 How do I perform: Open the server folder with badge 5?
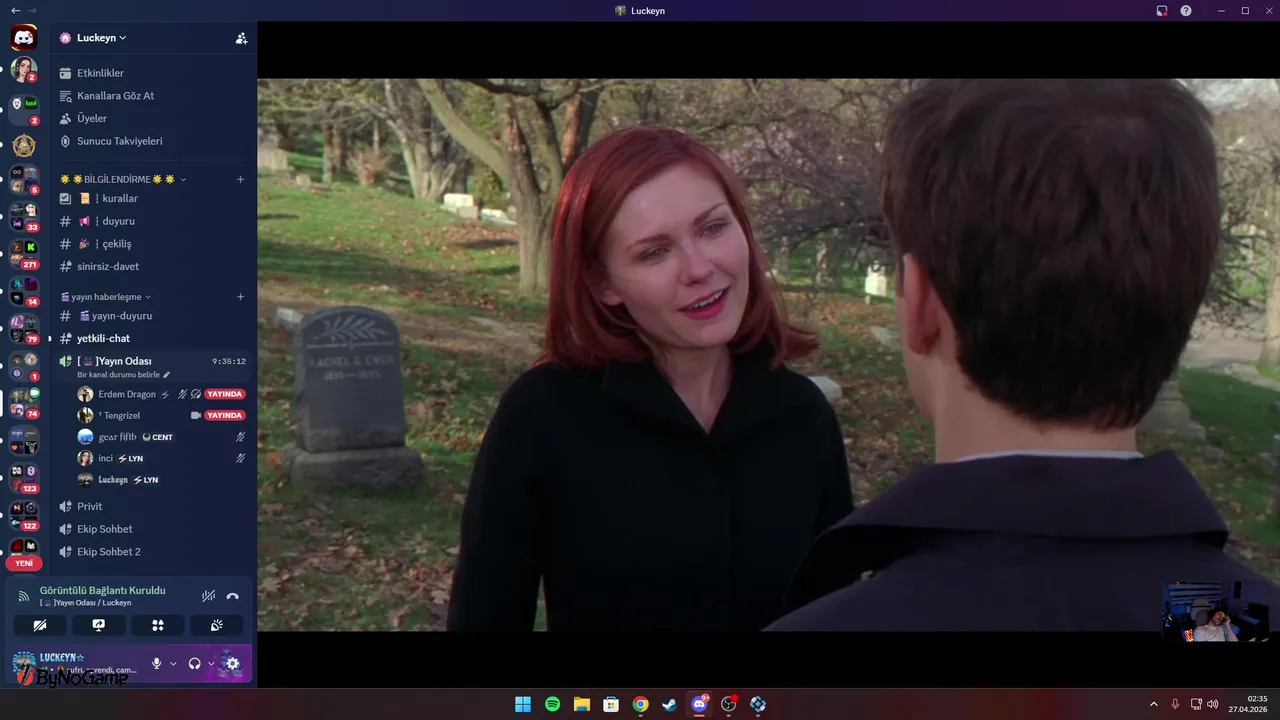tap(24, 179)
